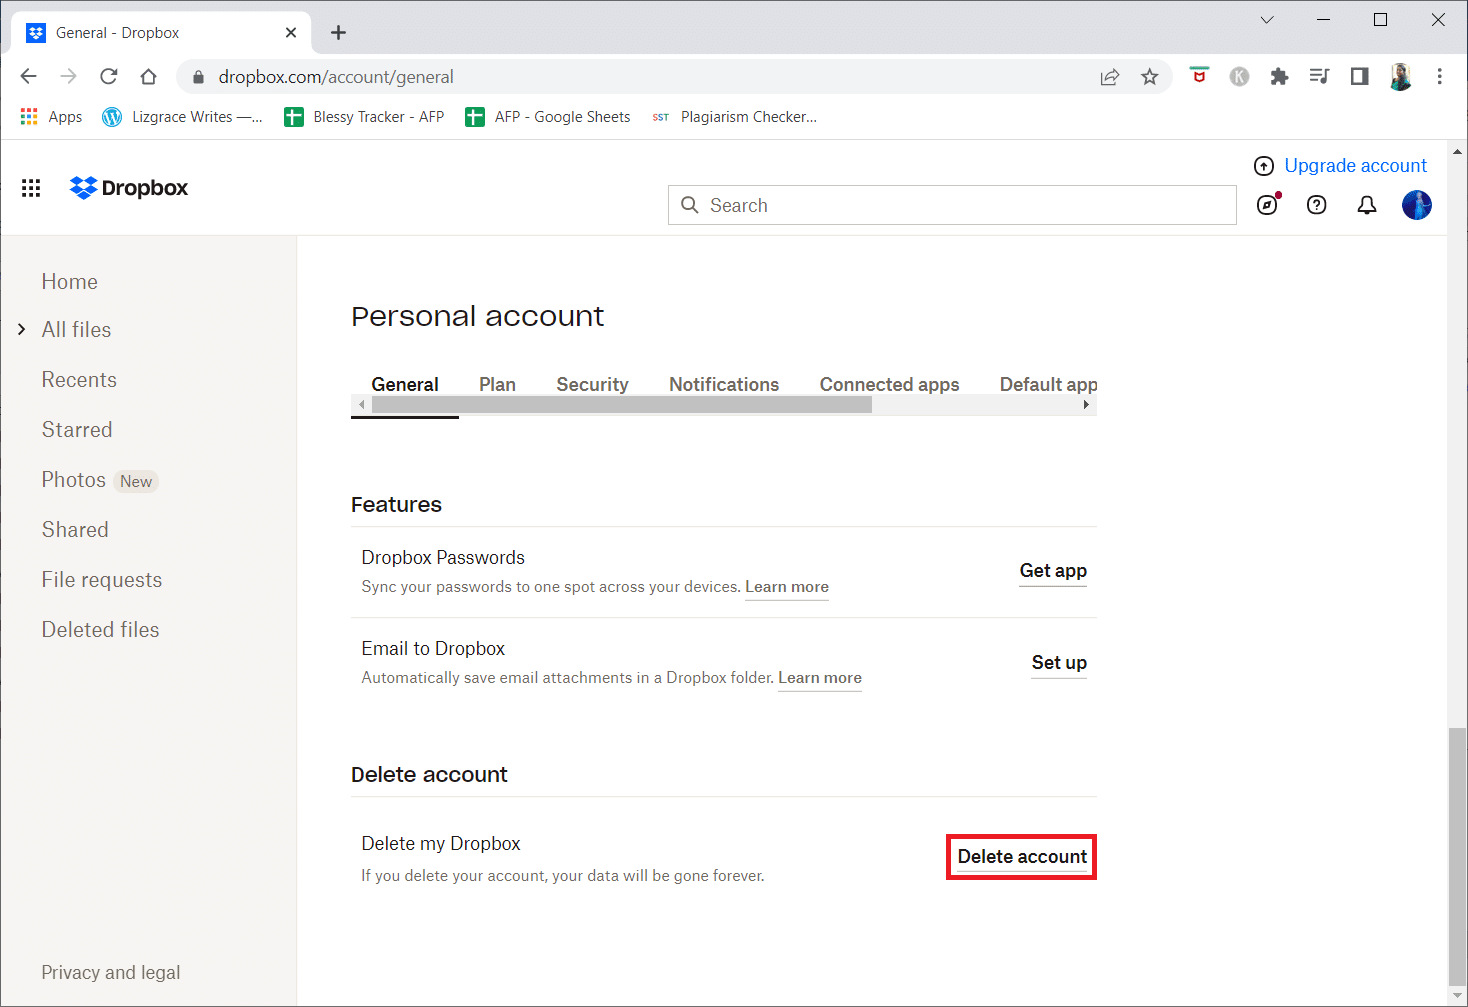The image size is (1468, 1007).
Task: Switch to the Plan tab
Action: (497, 385)
